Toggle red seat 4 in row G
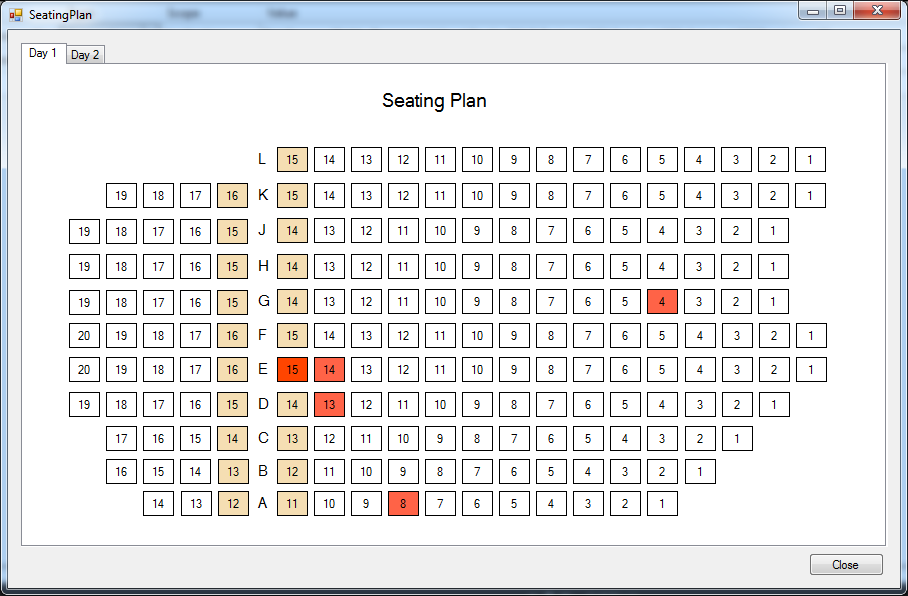This screenshot has width=908, height=596. (x=662, y=301)
